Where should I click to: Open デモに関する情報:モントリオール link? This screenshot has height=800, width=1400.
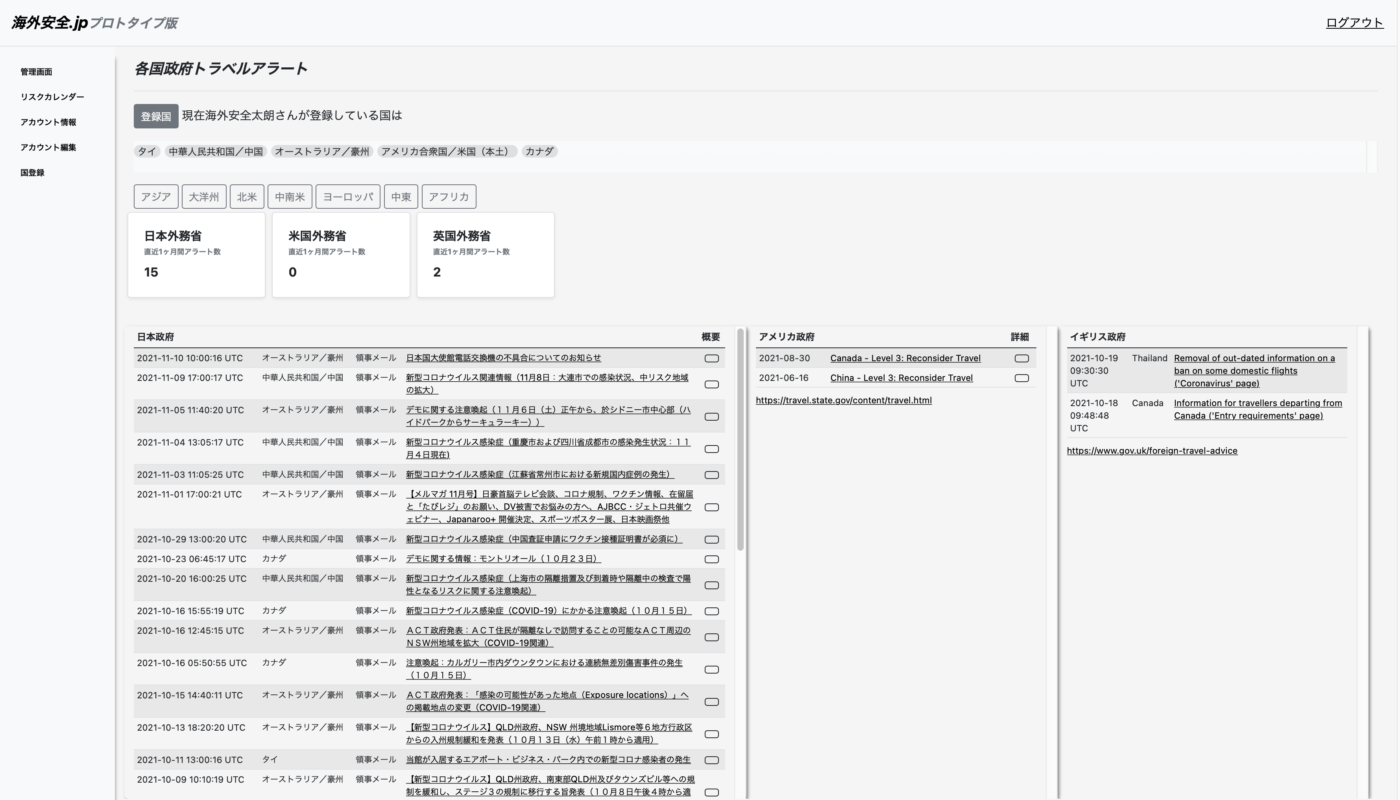(x=503, y=559)
